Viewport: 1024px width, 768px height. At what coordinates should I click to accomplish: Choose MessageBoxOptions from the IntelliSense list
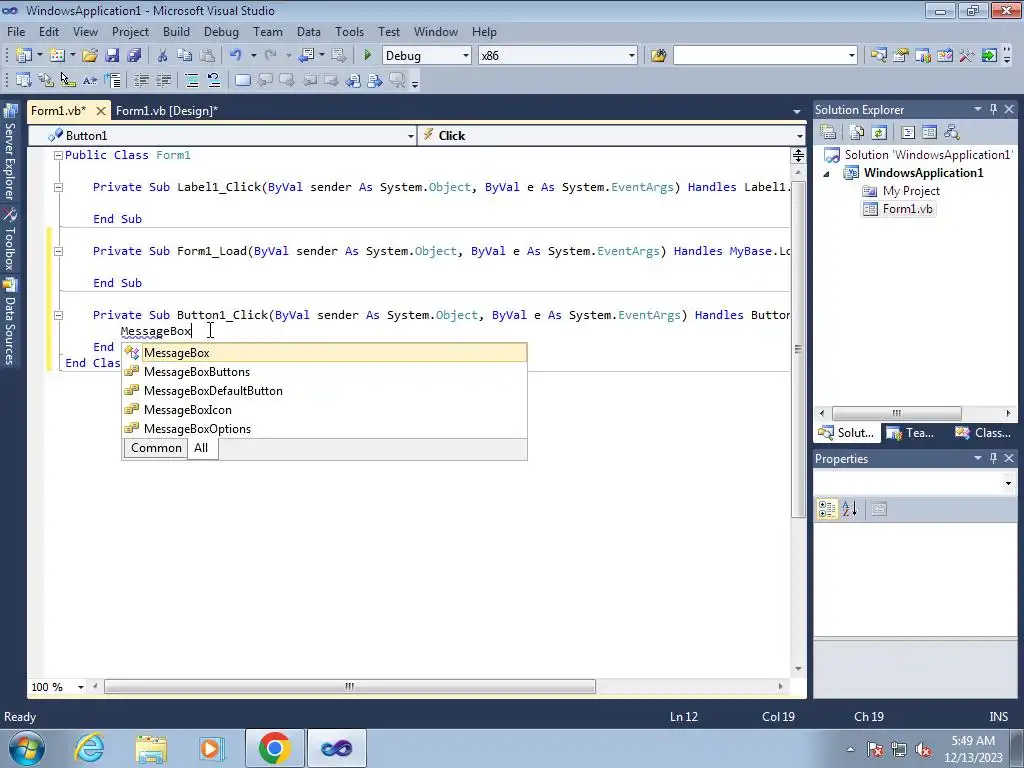[x=325, y=428]
